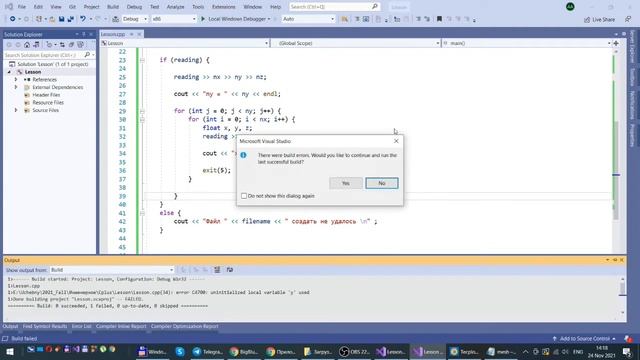Click the split editor plus icon
The image size is (640, 360).
pyautogui.click(x=616, y=43)
